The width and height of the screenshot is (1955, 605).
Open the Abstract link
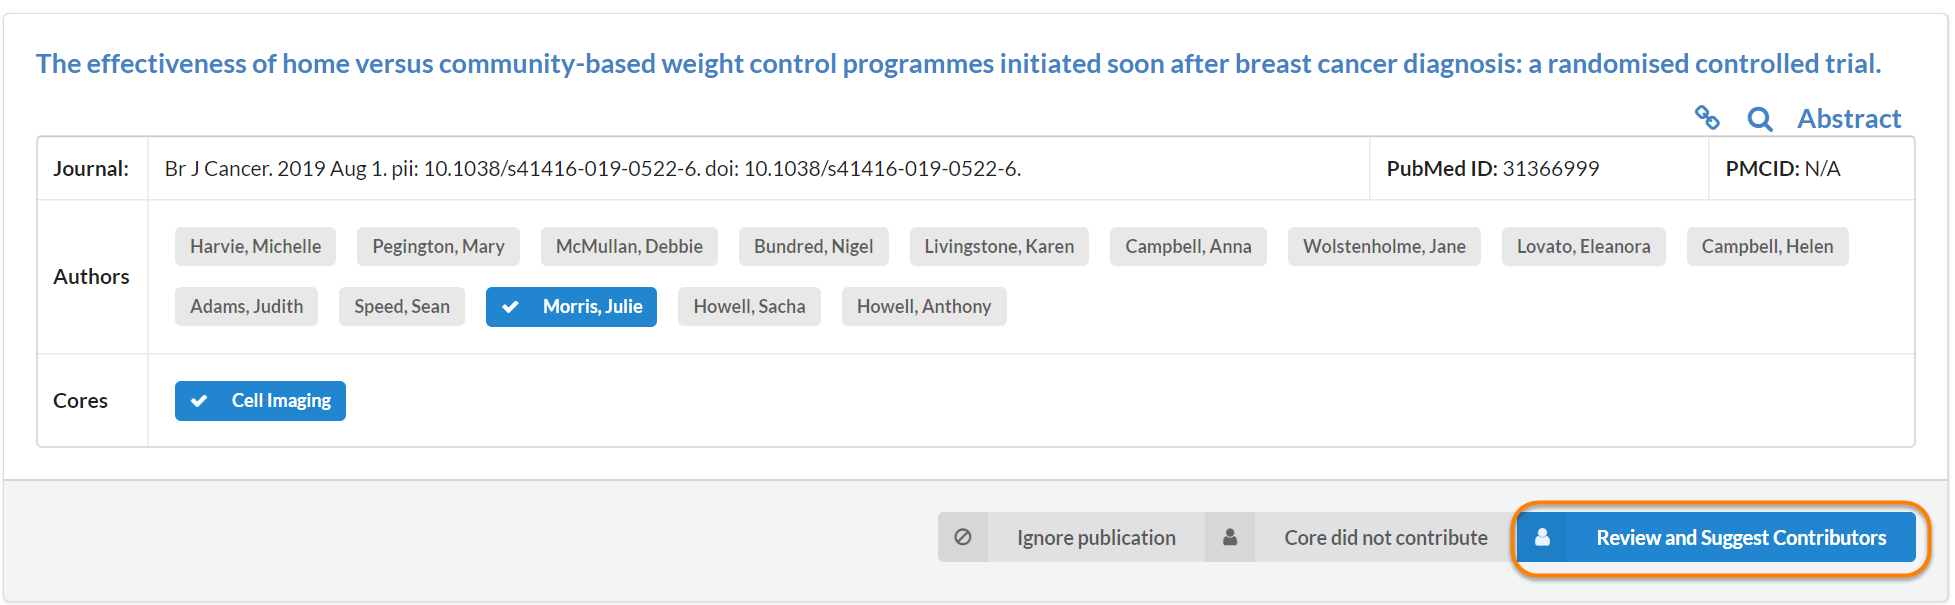pyautogui.click(x=1848, y=119)
